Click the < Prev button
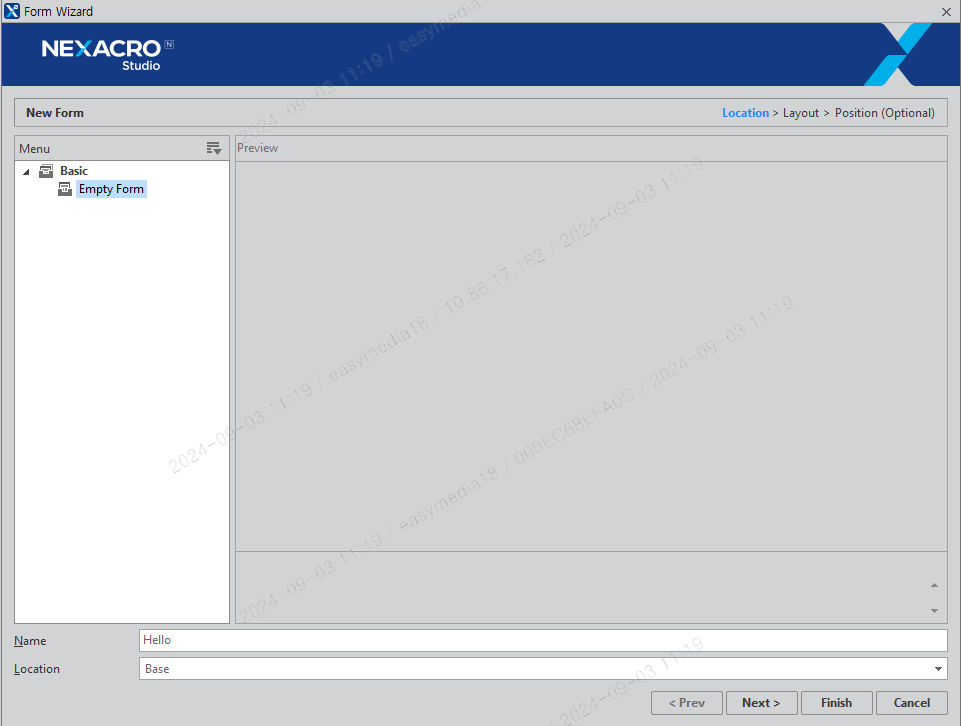 (686, 703)
